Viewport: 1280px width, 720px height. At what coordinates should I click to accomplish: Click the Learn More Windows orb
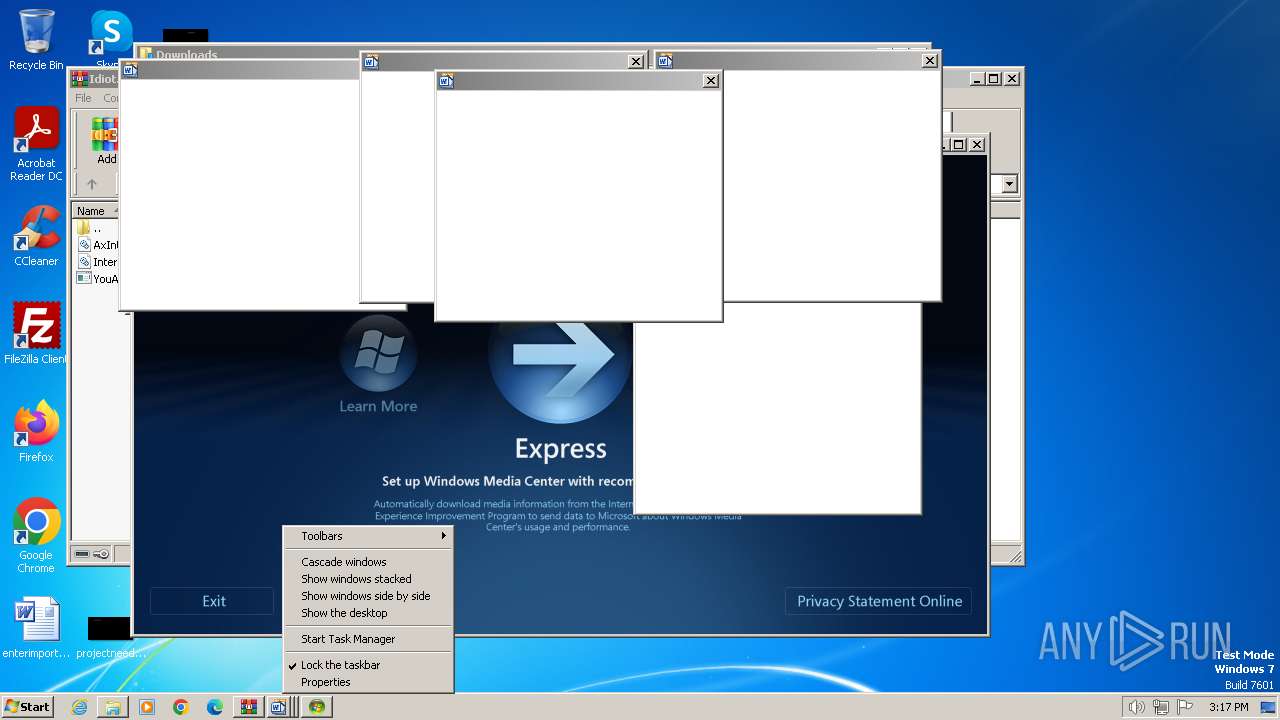click(x=378, y=355)
